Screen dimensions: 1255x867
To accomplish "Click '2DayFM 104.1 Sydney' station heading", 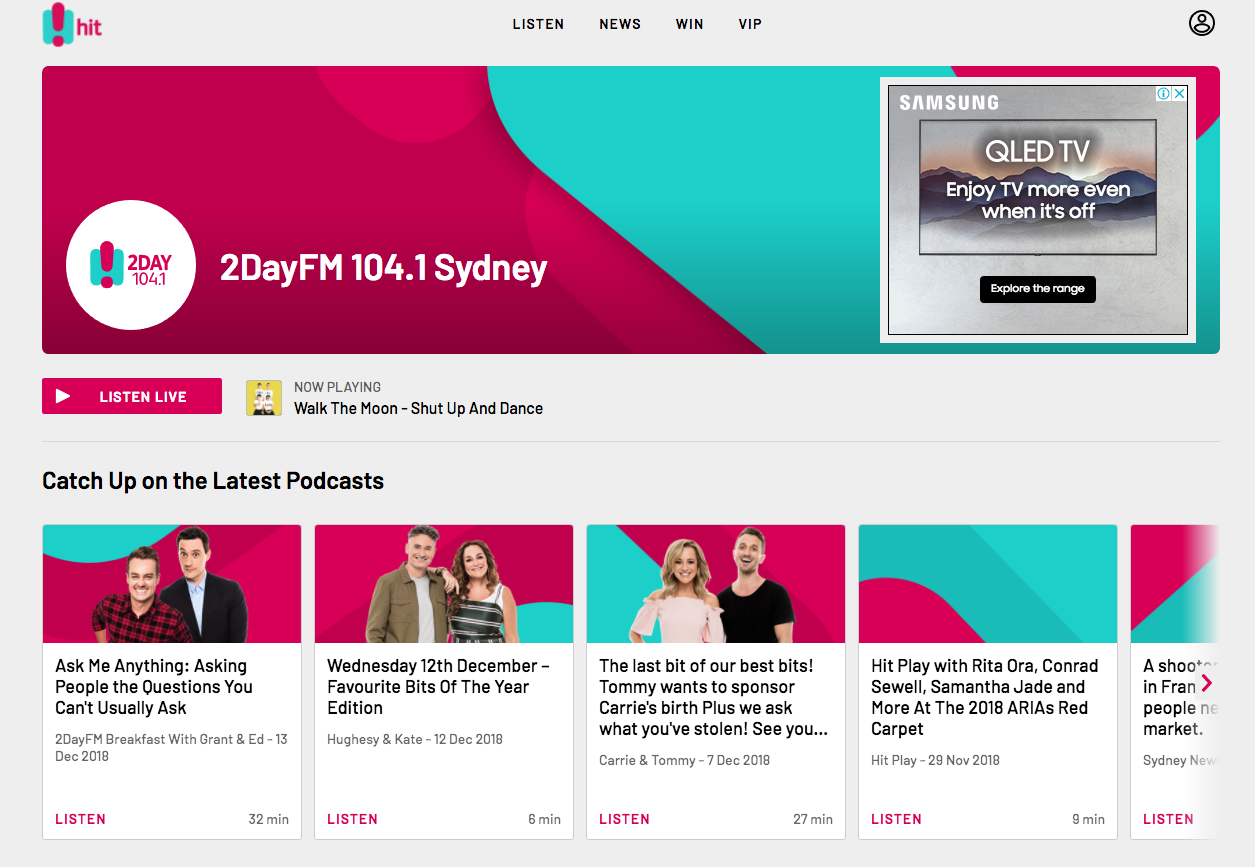I will [384, 268].
